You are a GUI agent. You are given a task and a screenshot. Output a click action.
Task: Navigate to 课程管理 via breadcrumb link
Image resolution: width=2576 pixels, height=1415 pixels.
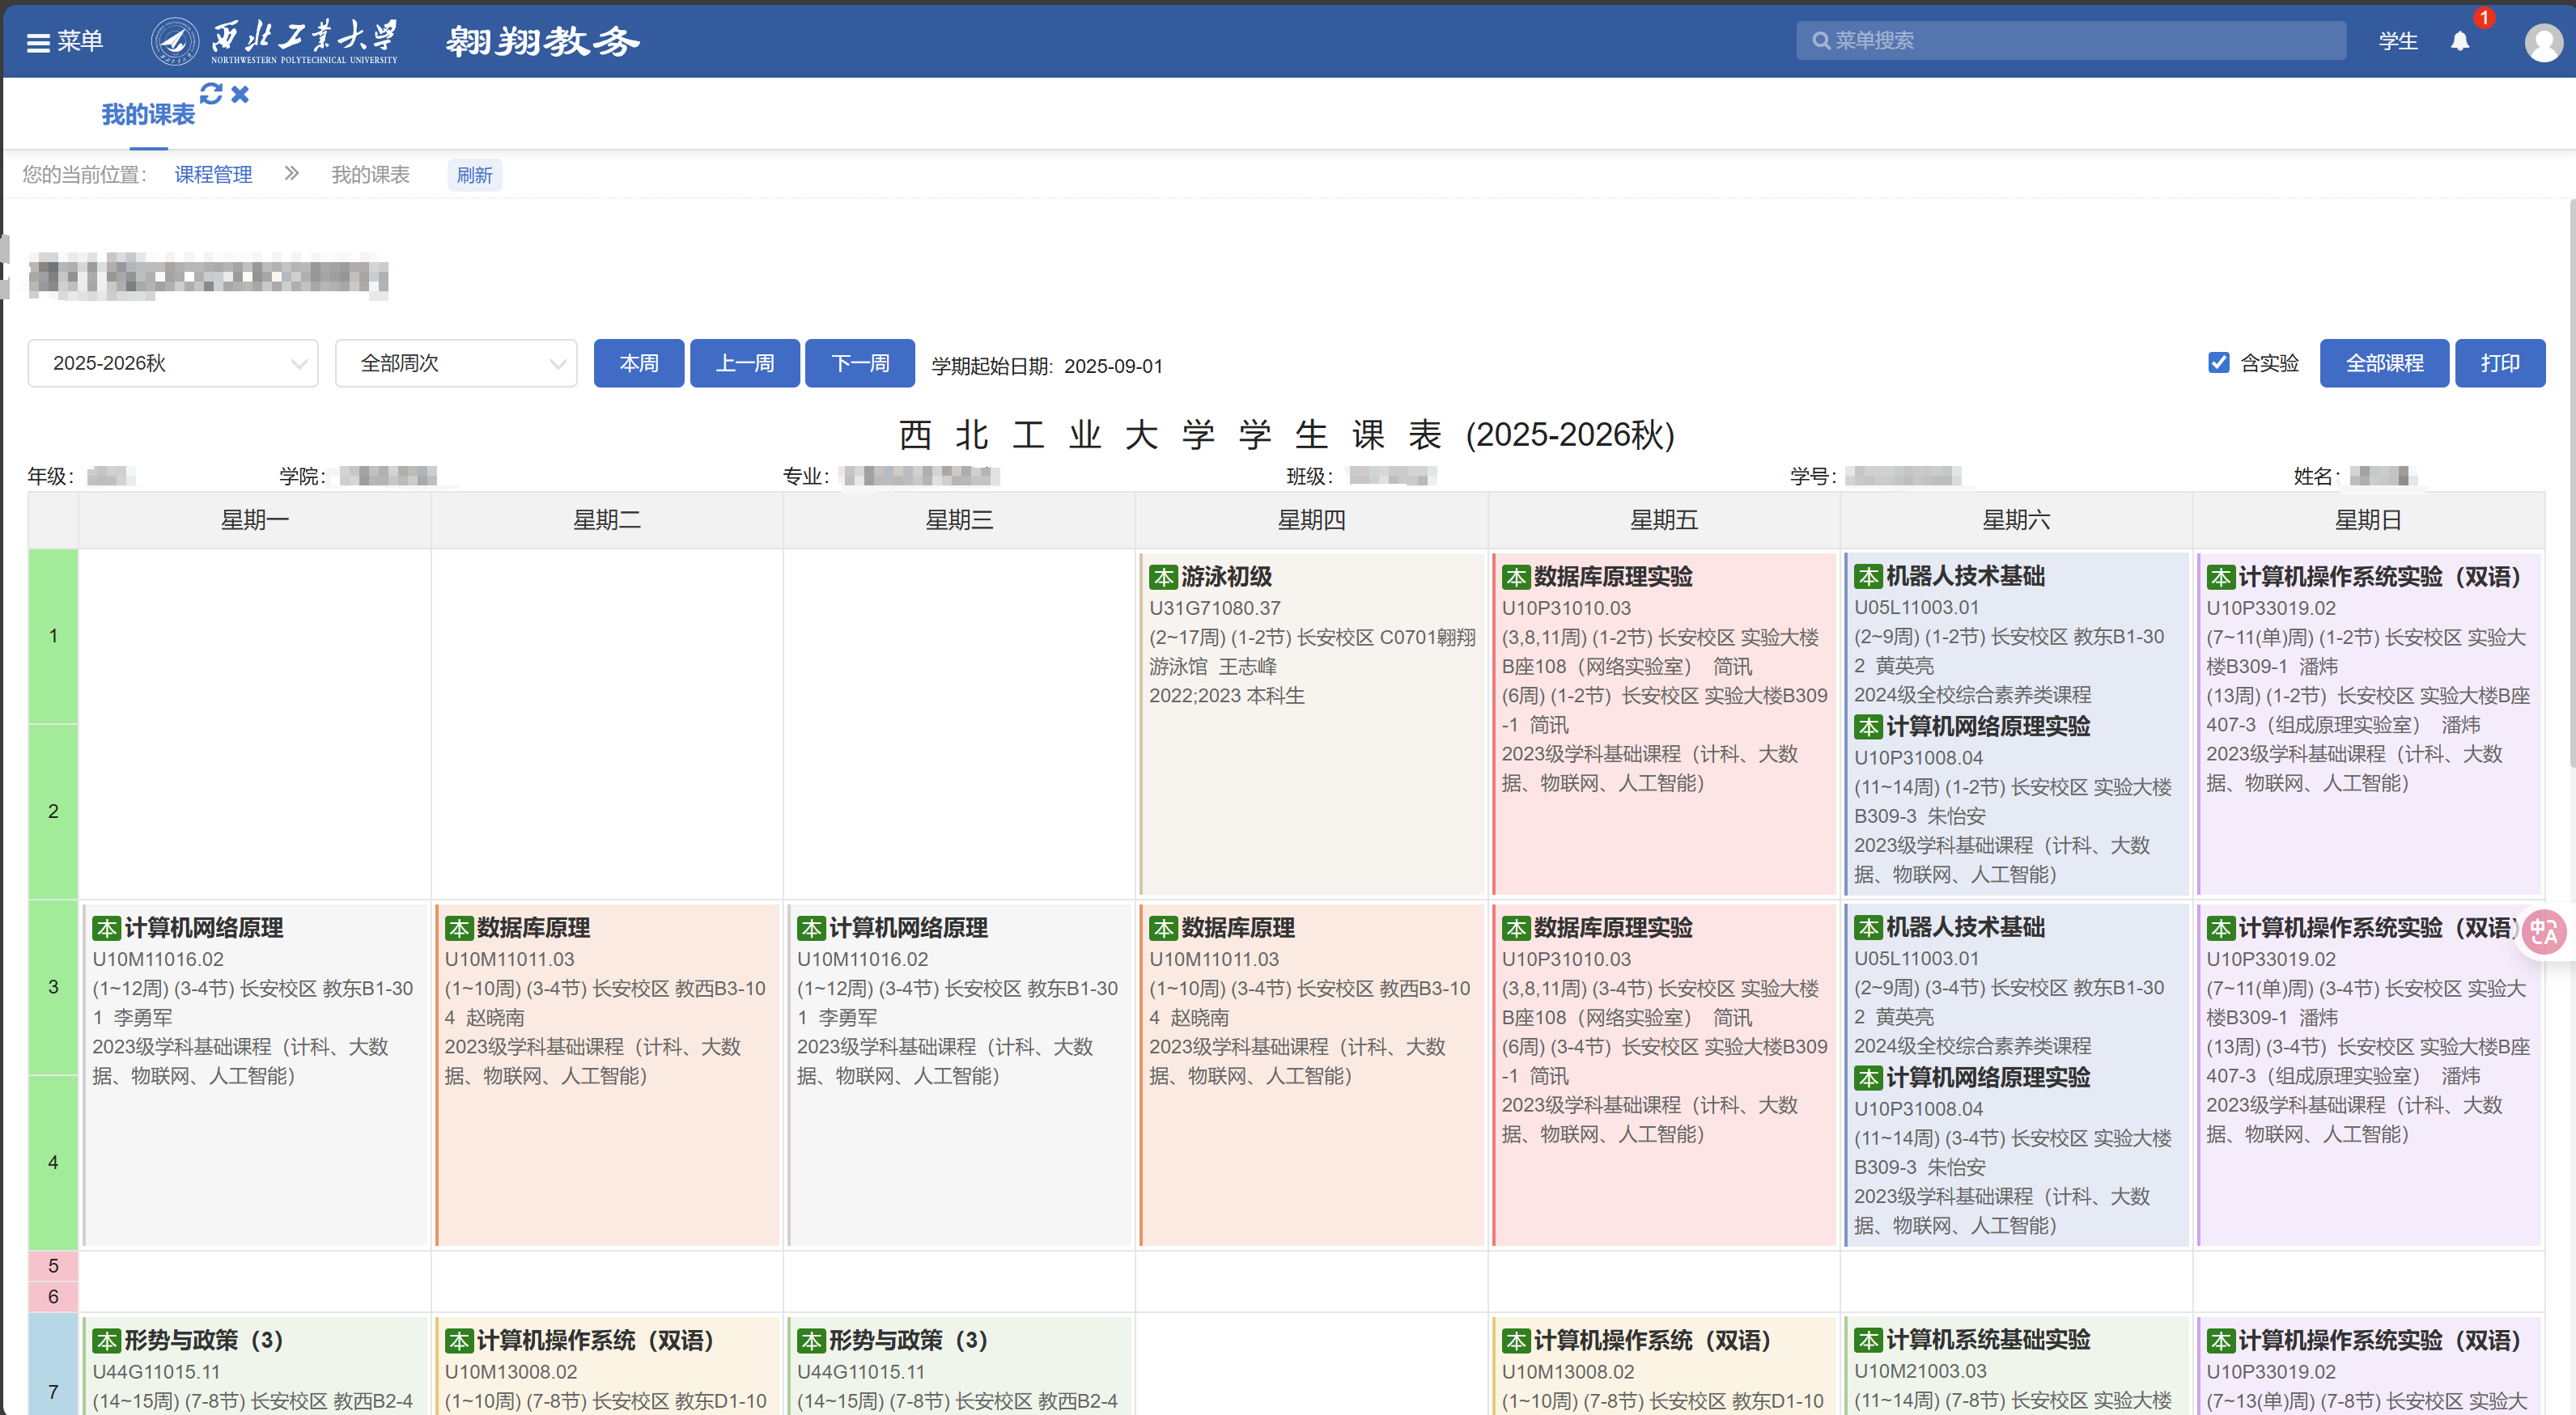(212, 174)
